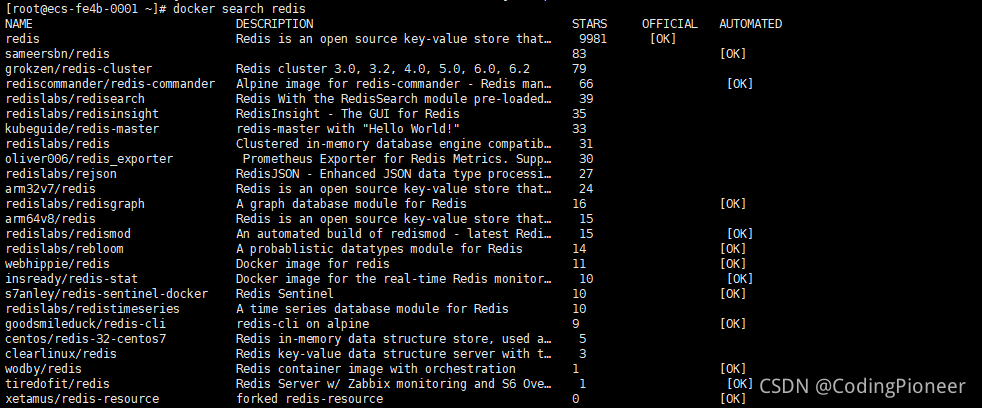Click redislabs/redisearch image name
The width and height of the screenshot is (982, 408).
[75, 99]
